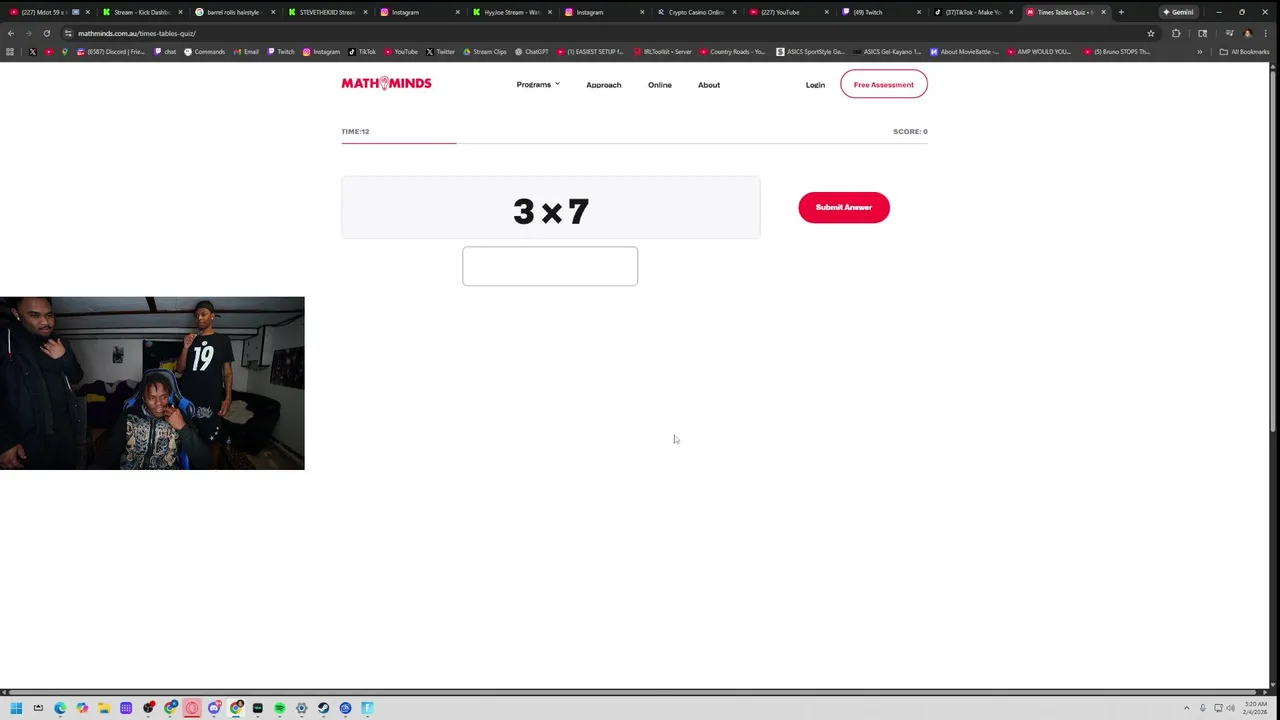This screenshot has height=720, width=1280.
Task: Go to the Approach page
Action: point(603,85)
